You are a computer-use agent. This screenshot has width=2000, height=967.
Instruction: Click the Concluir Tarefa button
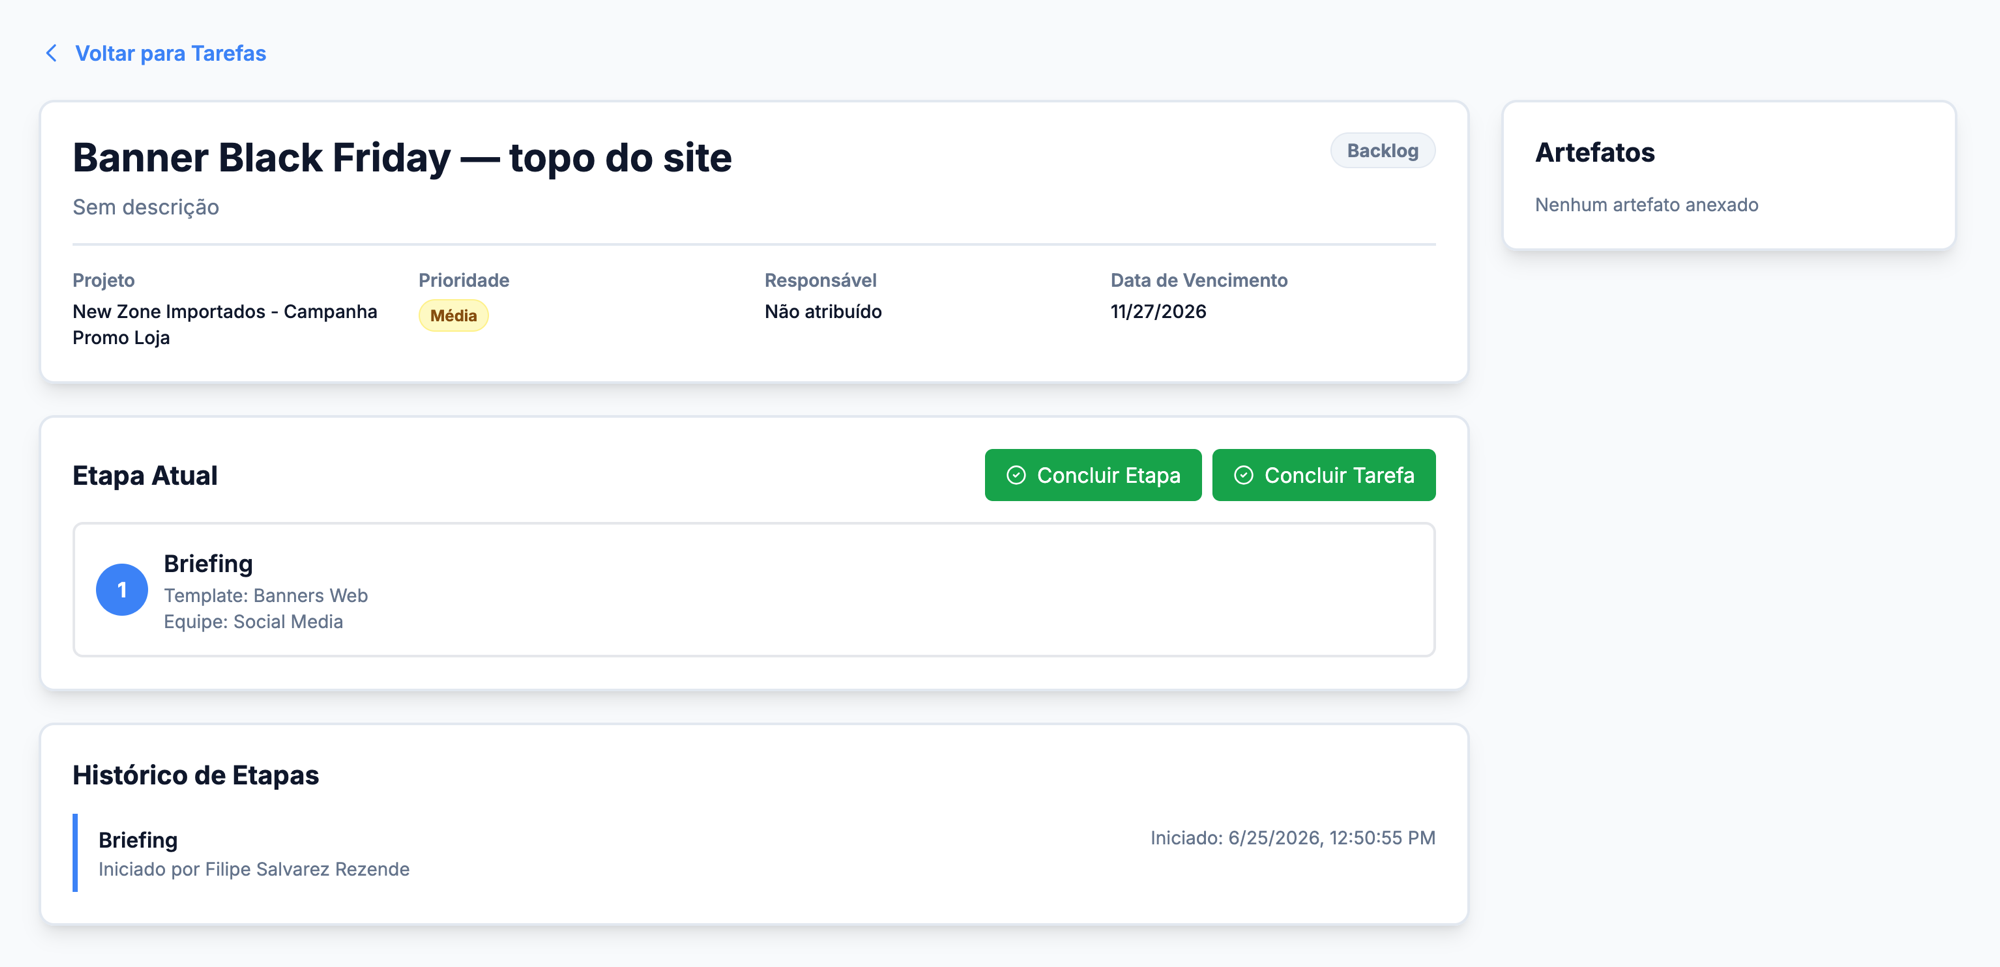tap(1324, 475)
